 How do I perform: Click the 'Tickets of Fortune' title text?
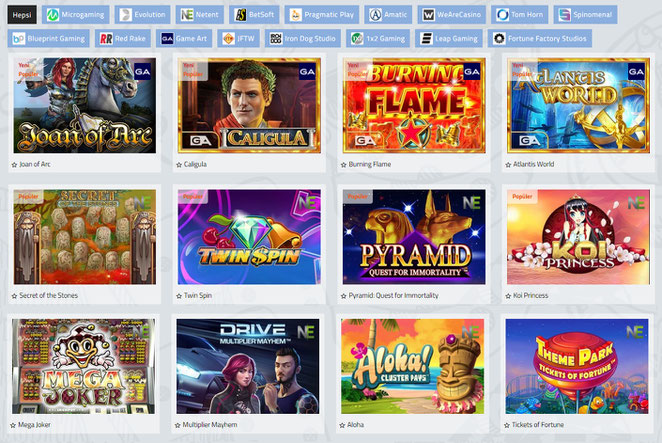[538, 425]
